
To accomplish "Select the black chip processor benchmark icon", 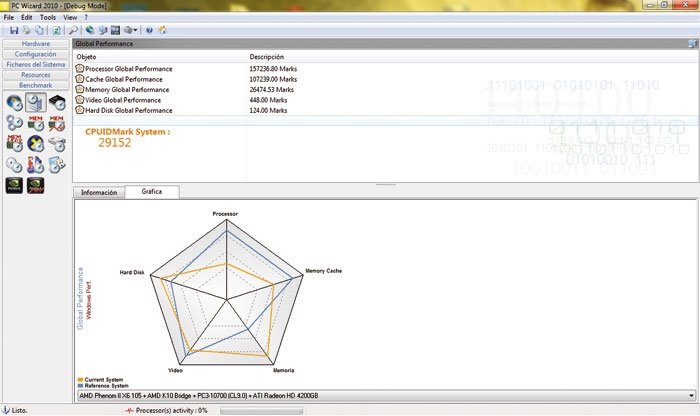I will (x=57, y=103).
